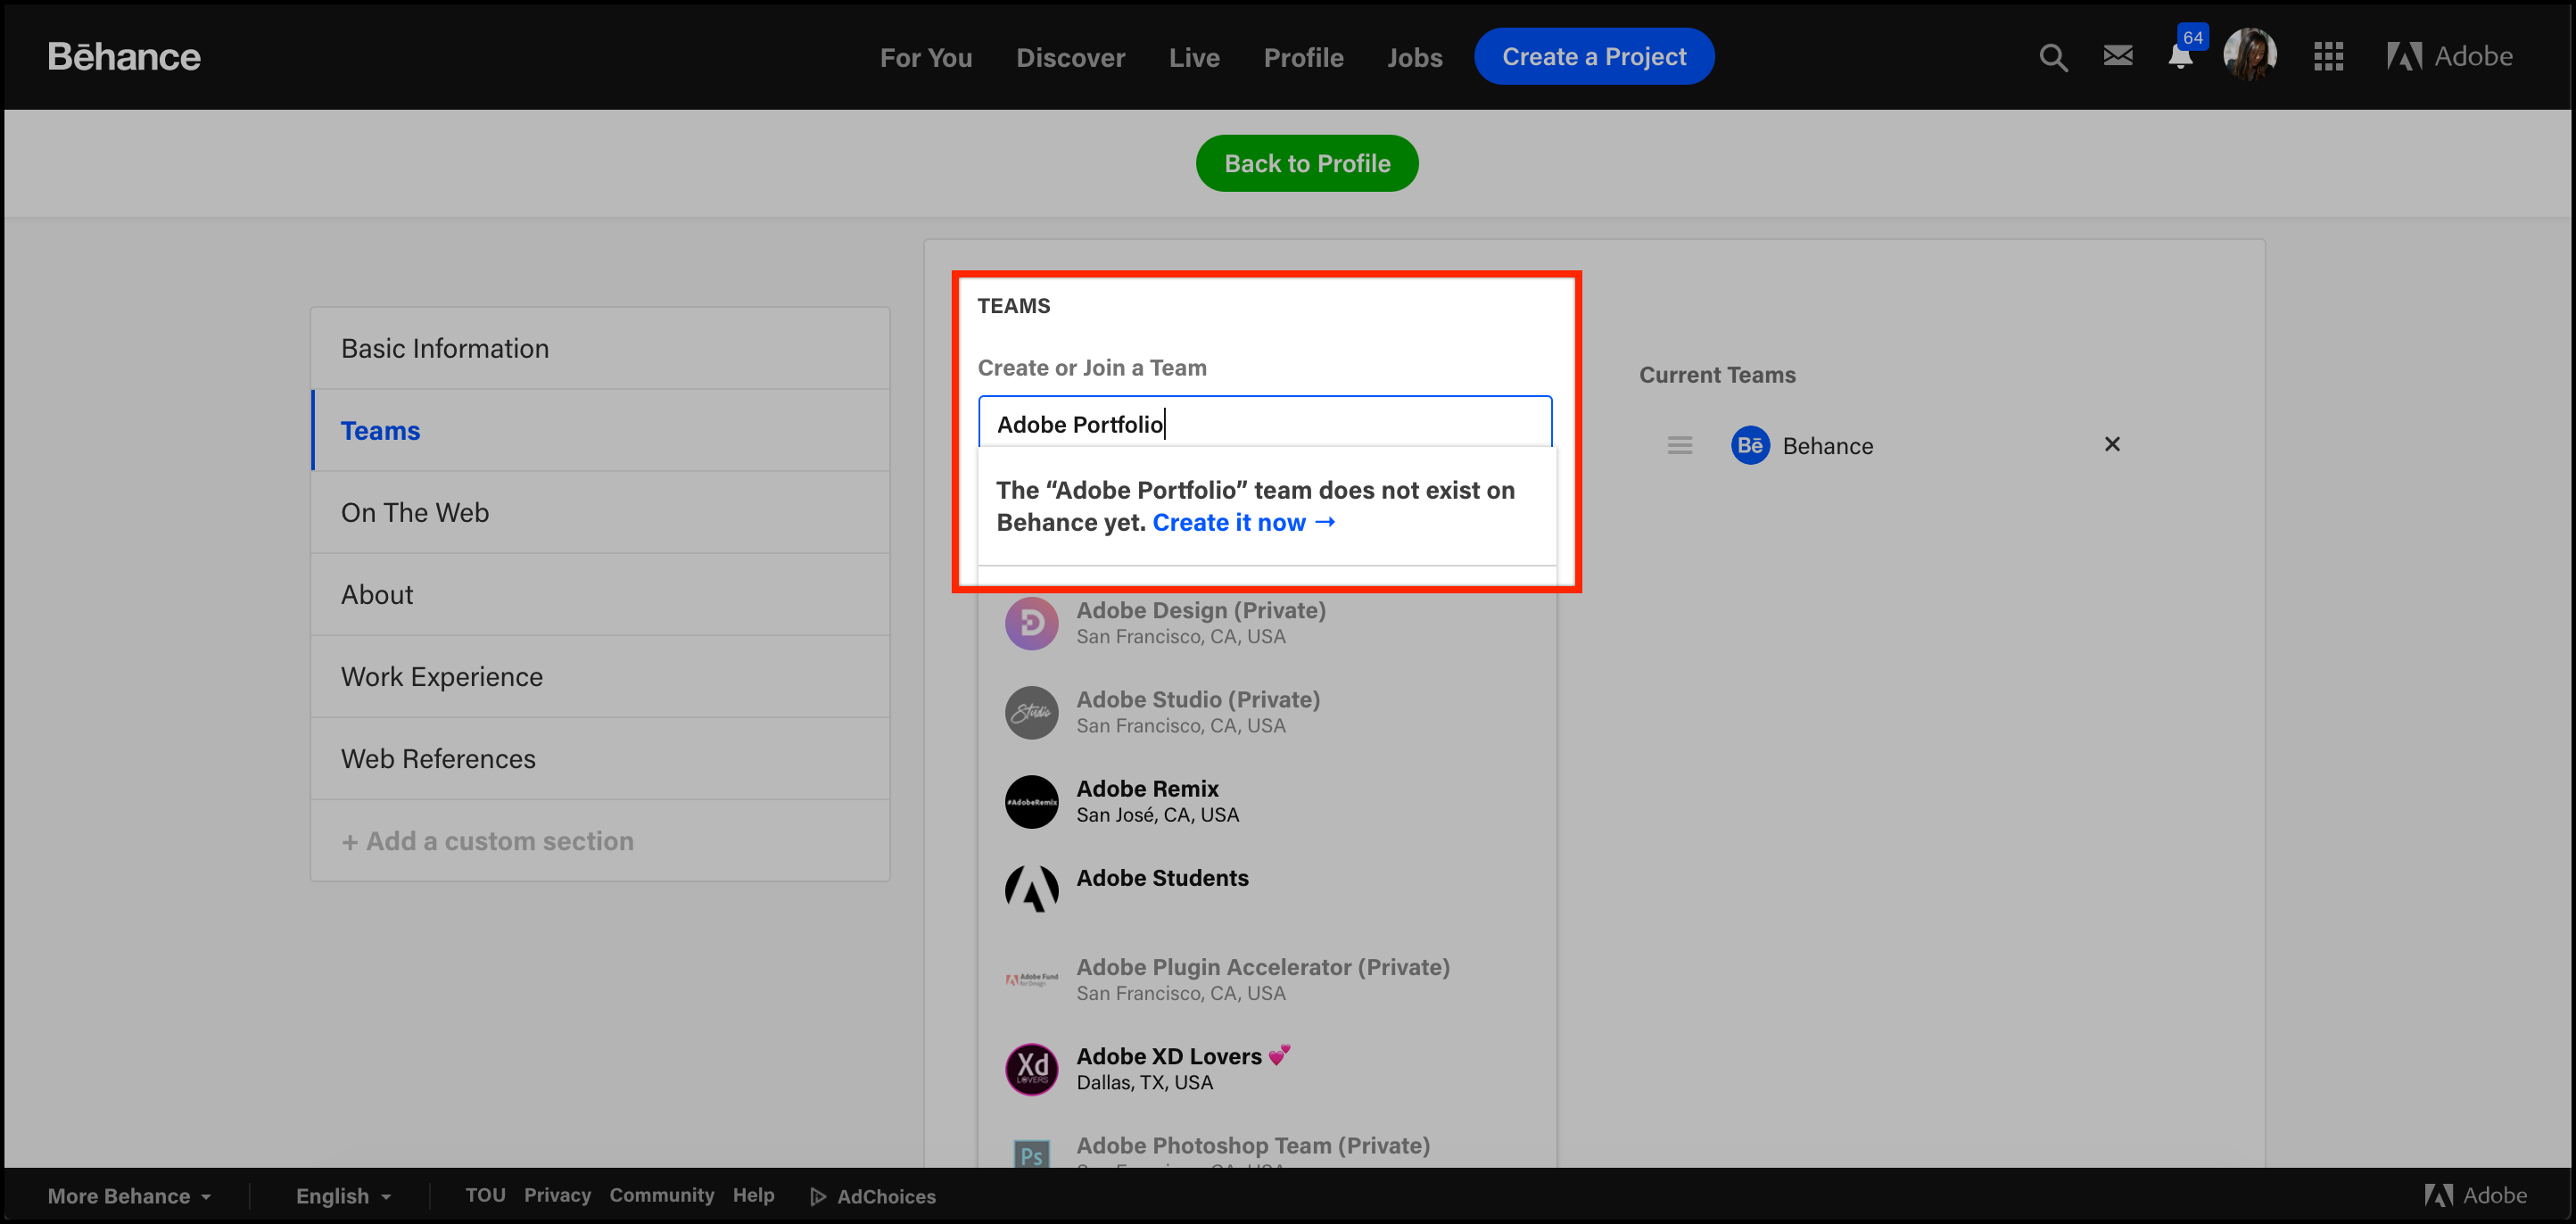Click the Add a custom section option

click(x=488, y=841)
